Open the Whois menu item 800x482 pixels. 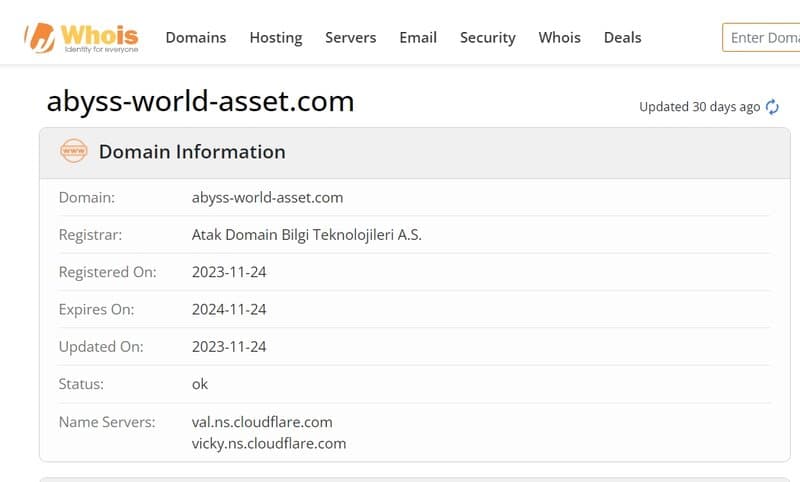560,38
